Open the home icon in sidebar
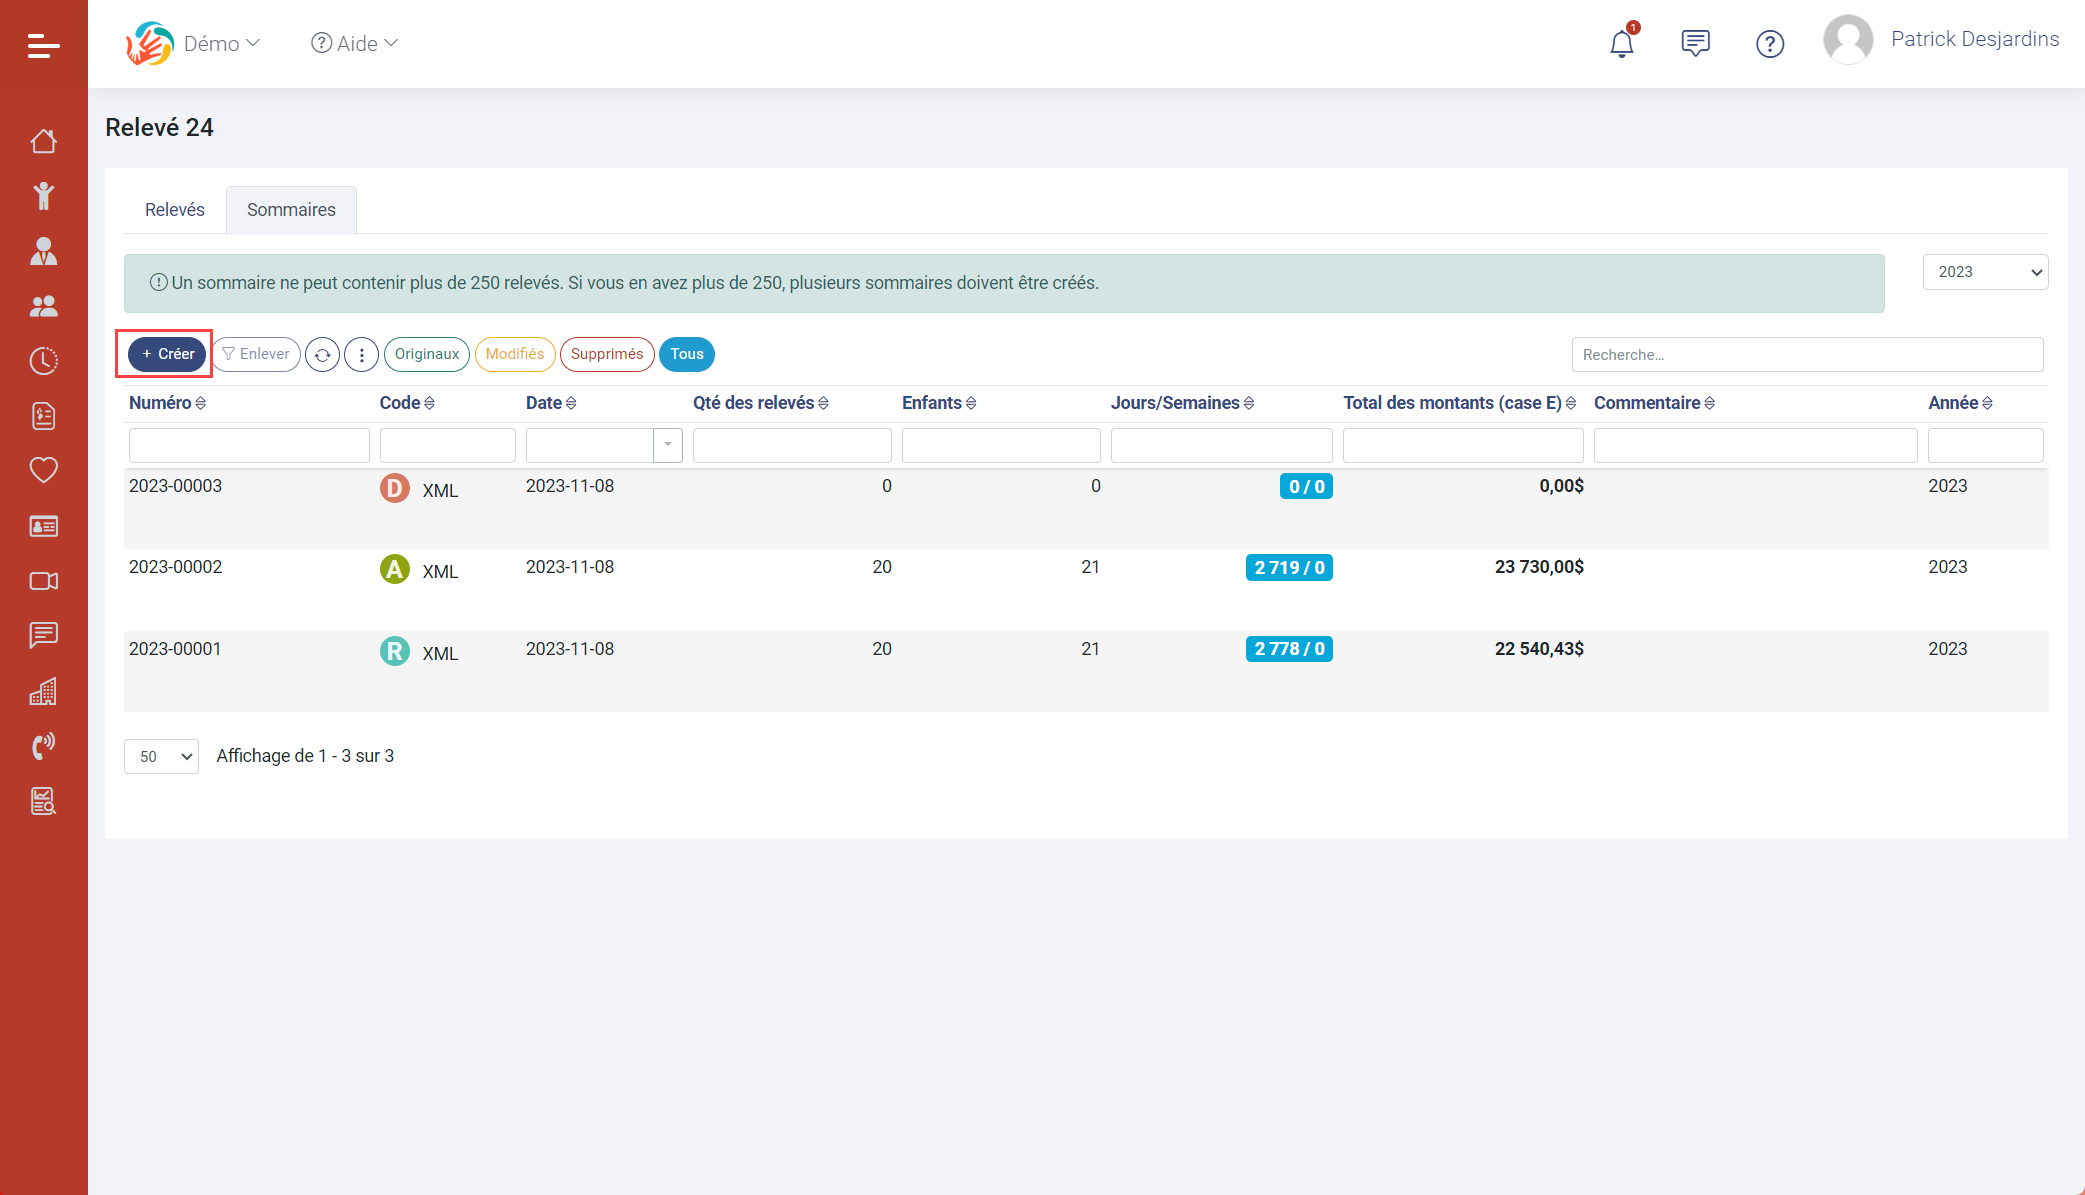The width and height of the screenshot is (2085, 1195). pyautogui.click(x=43, y=141)
